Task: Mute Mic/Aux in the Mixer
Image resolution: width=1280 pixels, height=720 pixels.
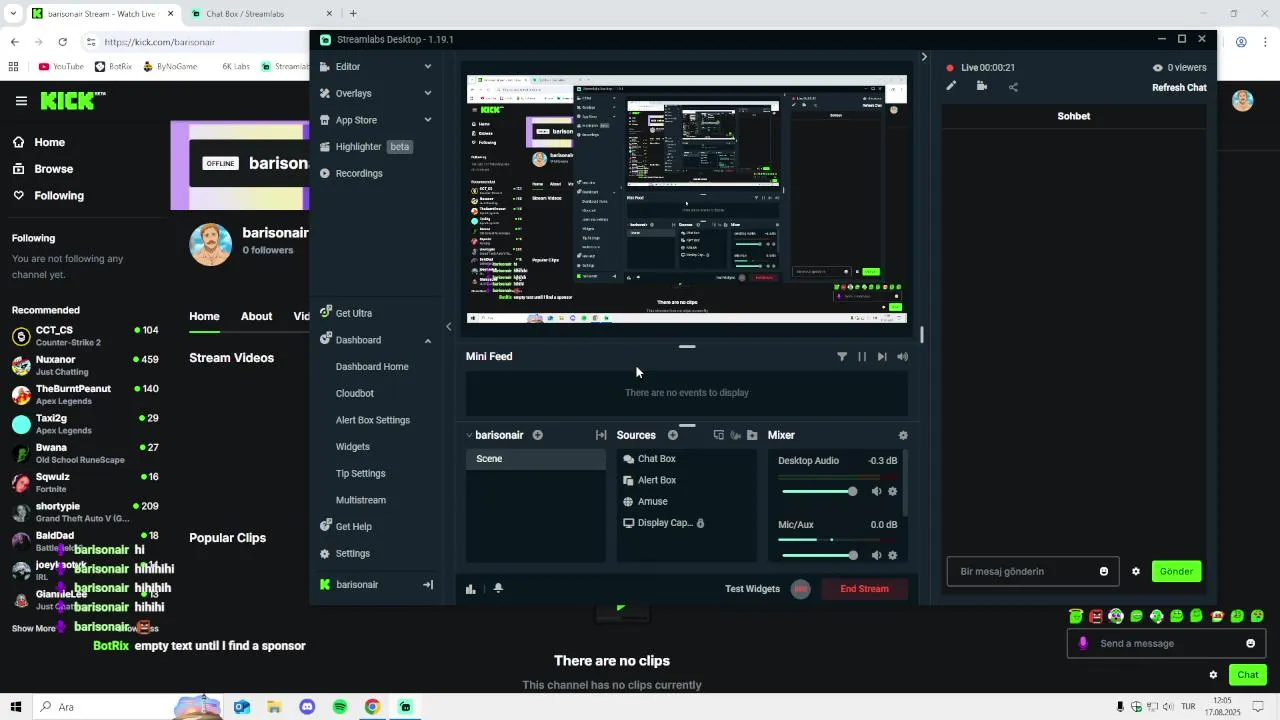Action: [877, 555]
